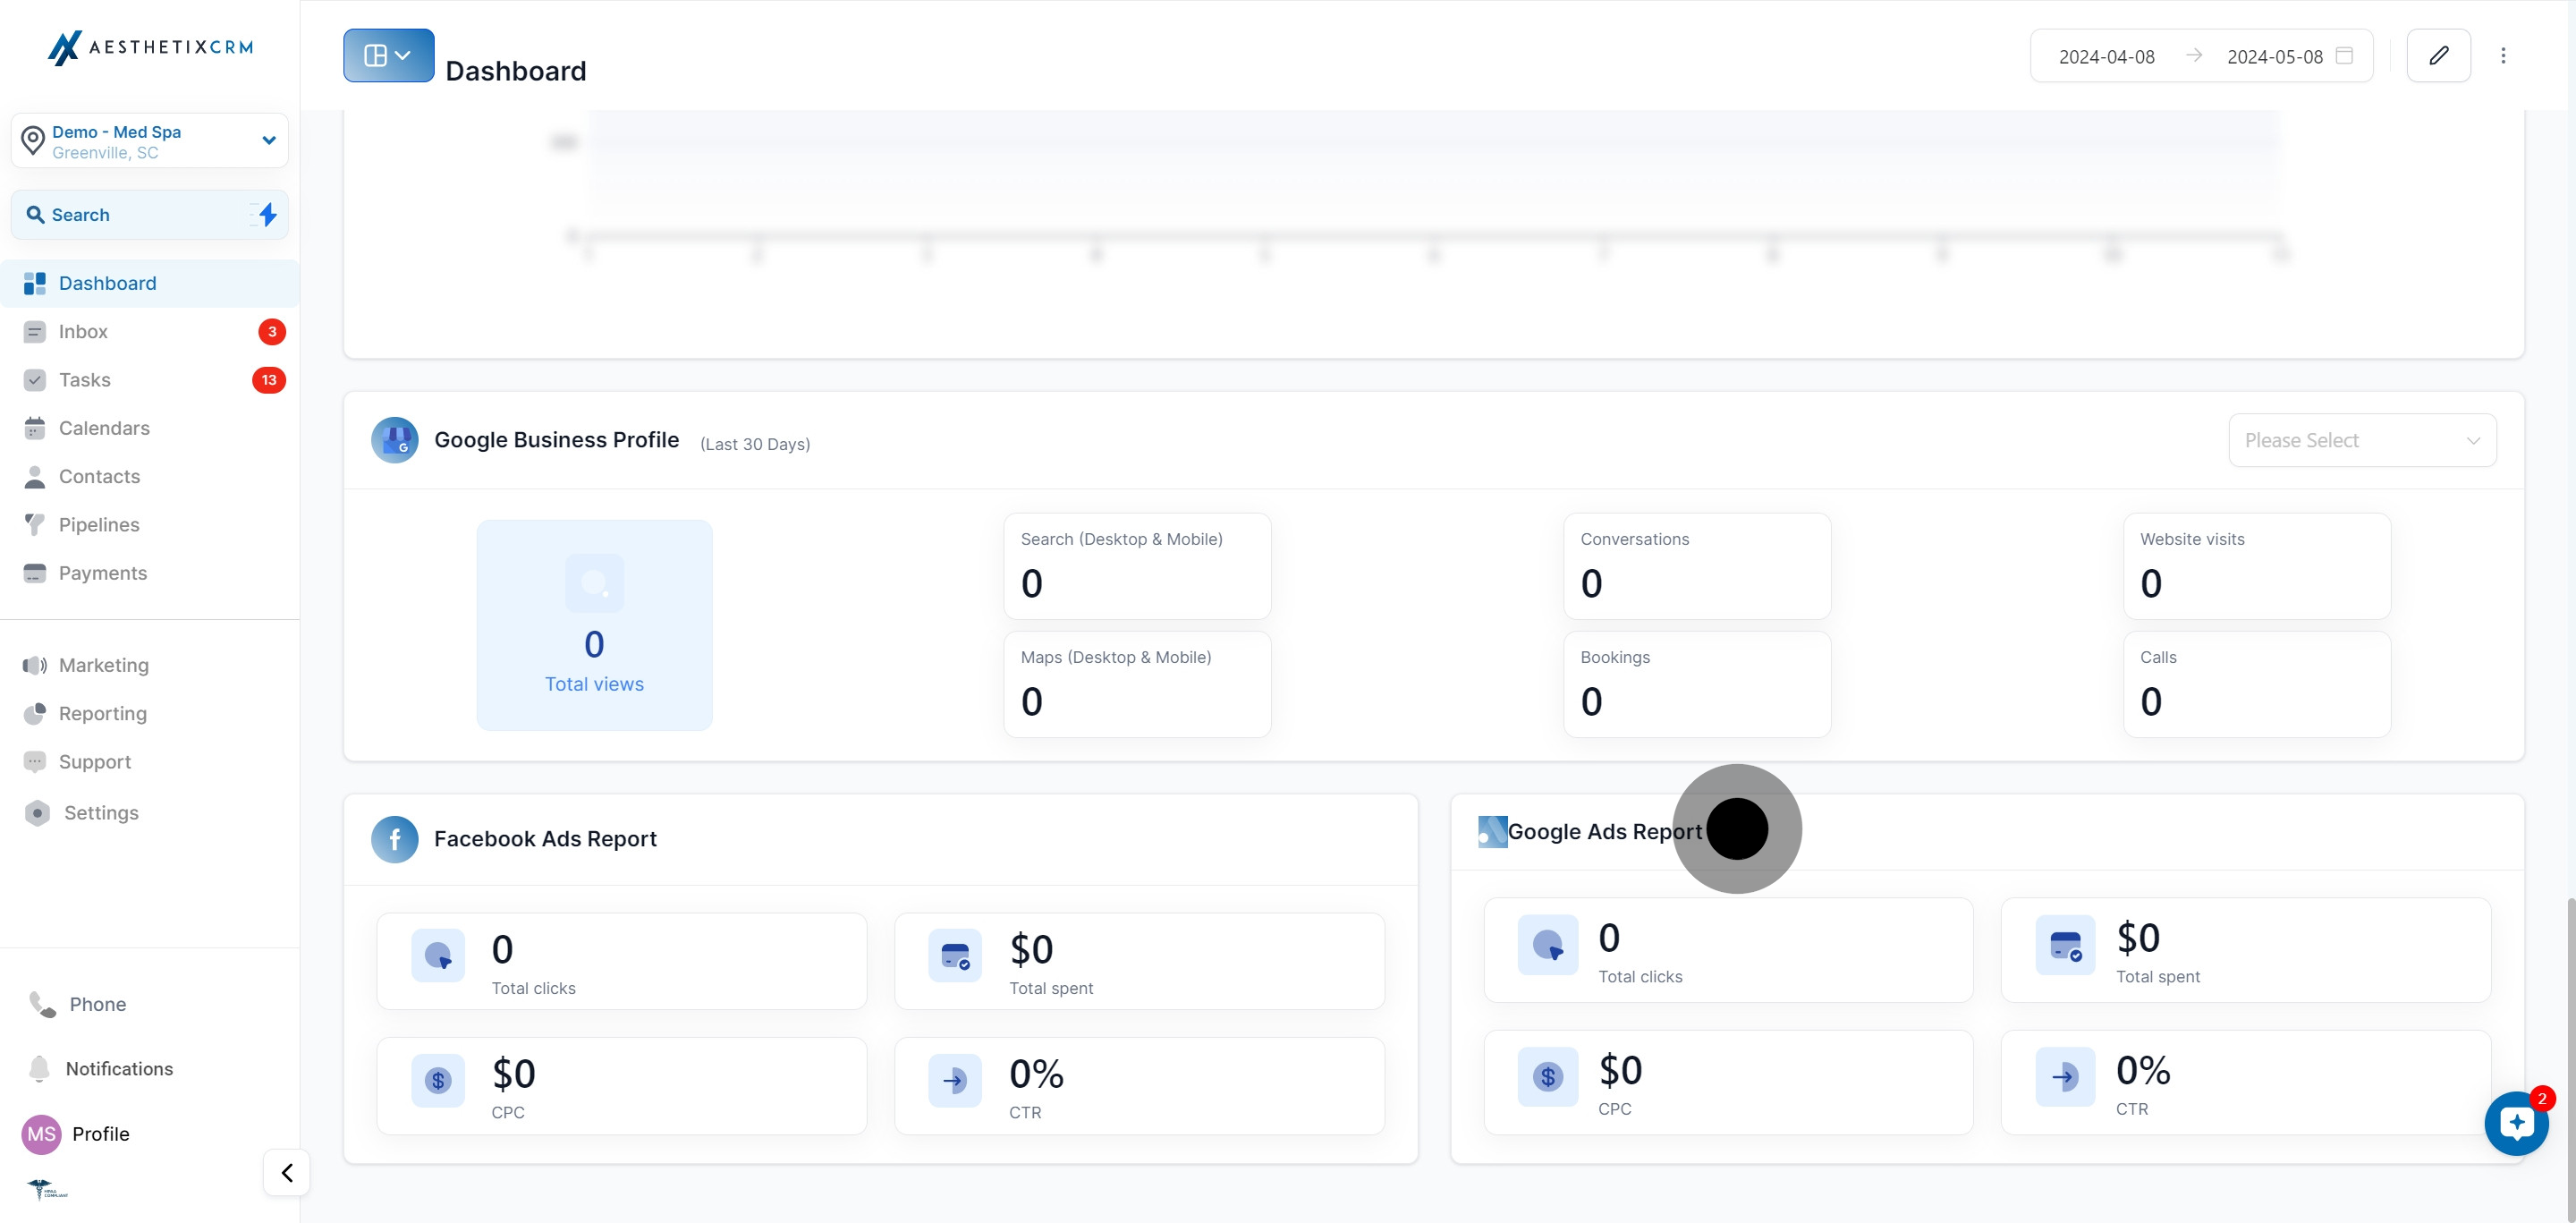Screen dimensions: 2576x1223
Task: Collapse the sidebar with arrow button
Action: (287, 1172)
